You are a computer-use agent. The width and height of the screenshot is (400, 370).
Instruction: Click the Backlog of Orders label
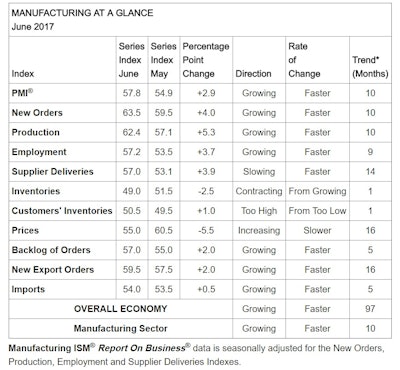[51, 250]
